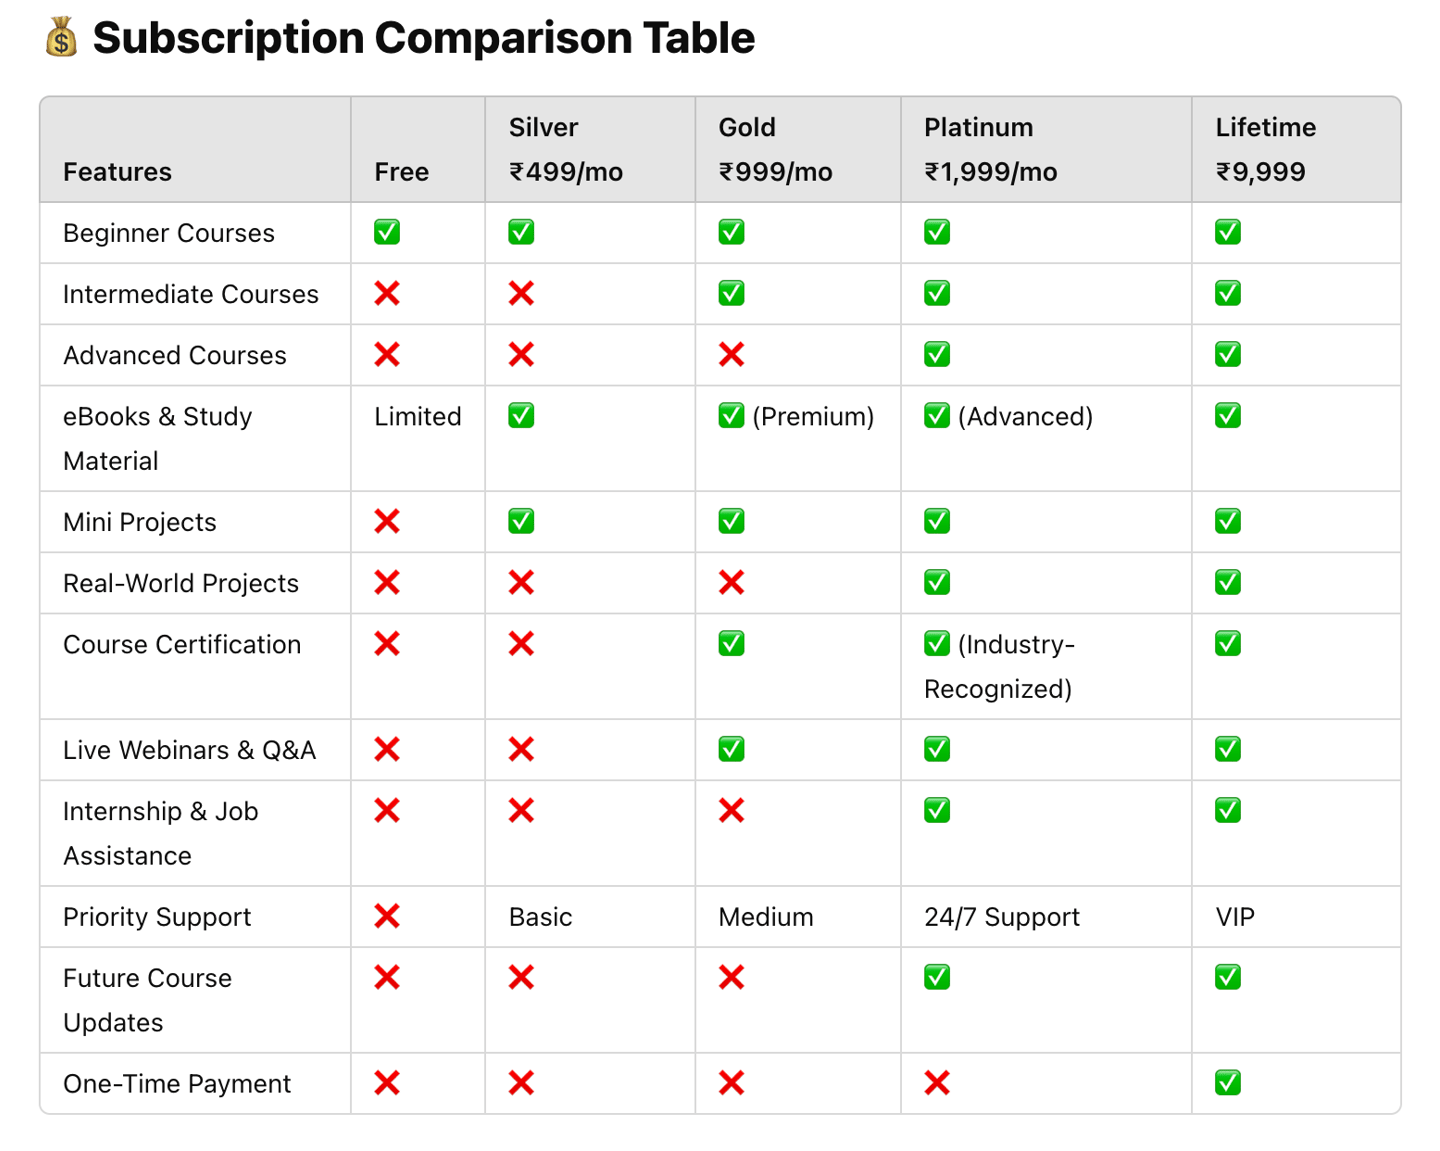Click the green check for Mini Projects under Silver
The width and height of the screenshot is (1440, 1151).
521,521
